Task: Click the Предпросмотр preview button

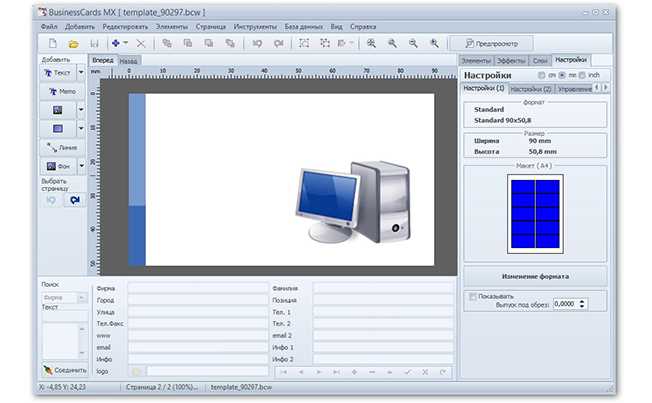Action: point(490,44)
